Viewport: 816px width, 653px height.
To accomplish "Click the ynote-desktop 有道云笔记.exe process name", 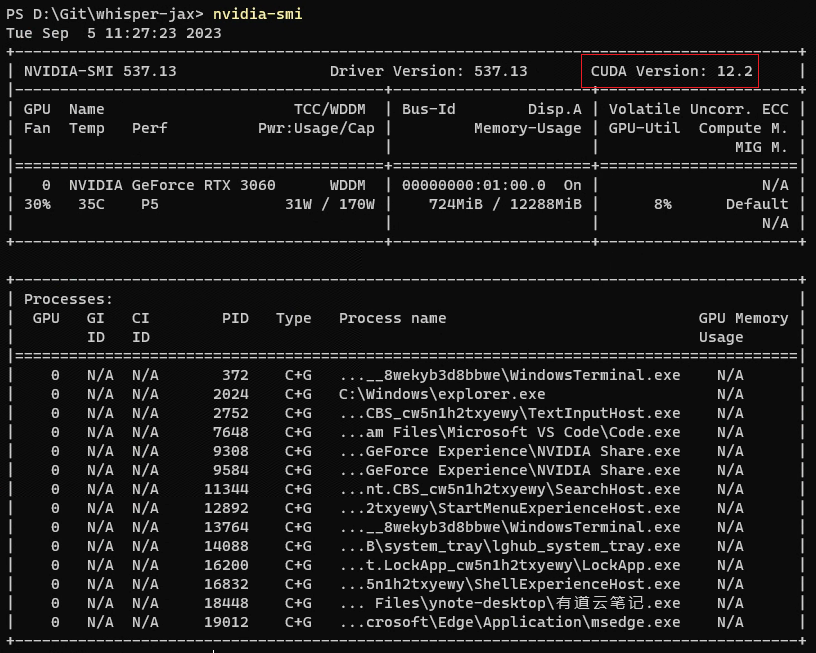I will click(509, 604).
